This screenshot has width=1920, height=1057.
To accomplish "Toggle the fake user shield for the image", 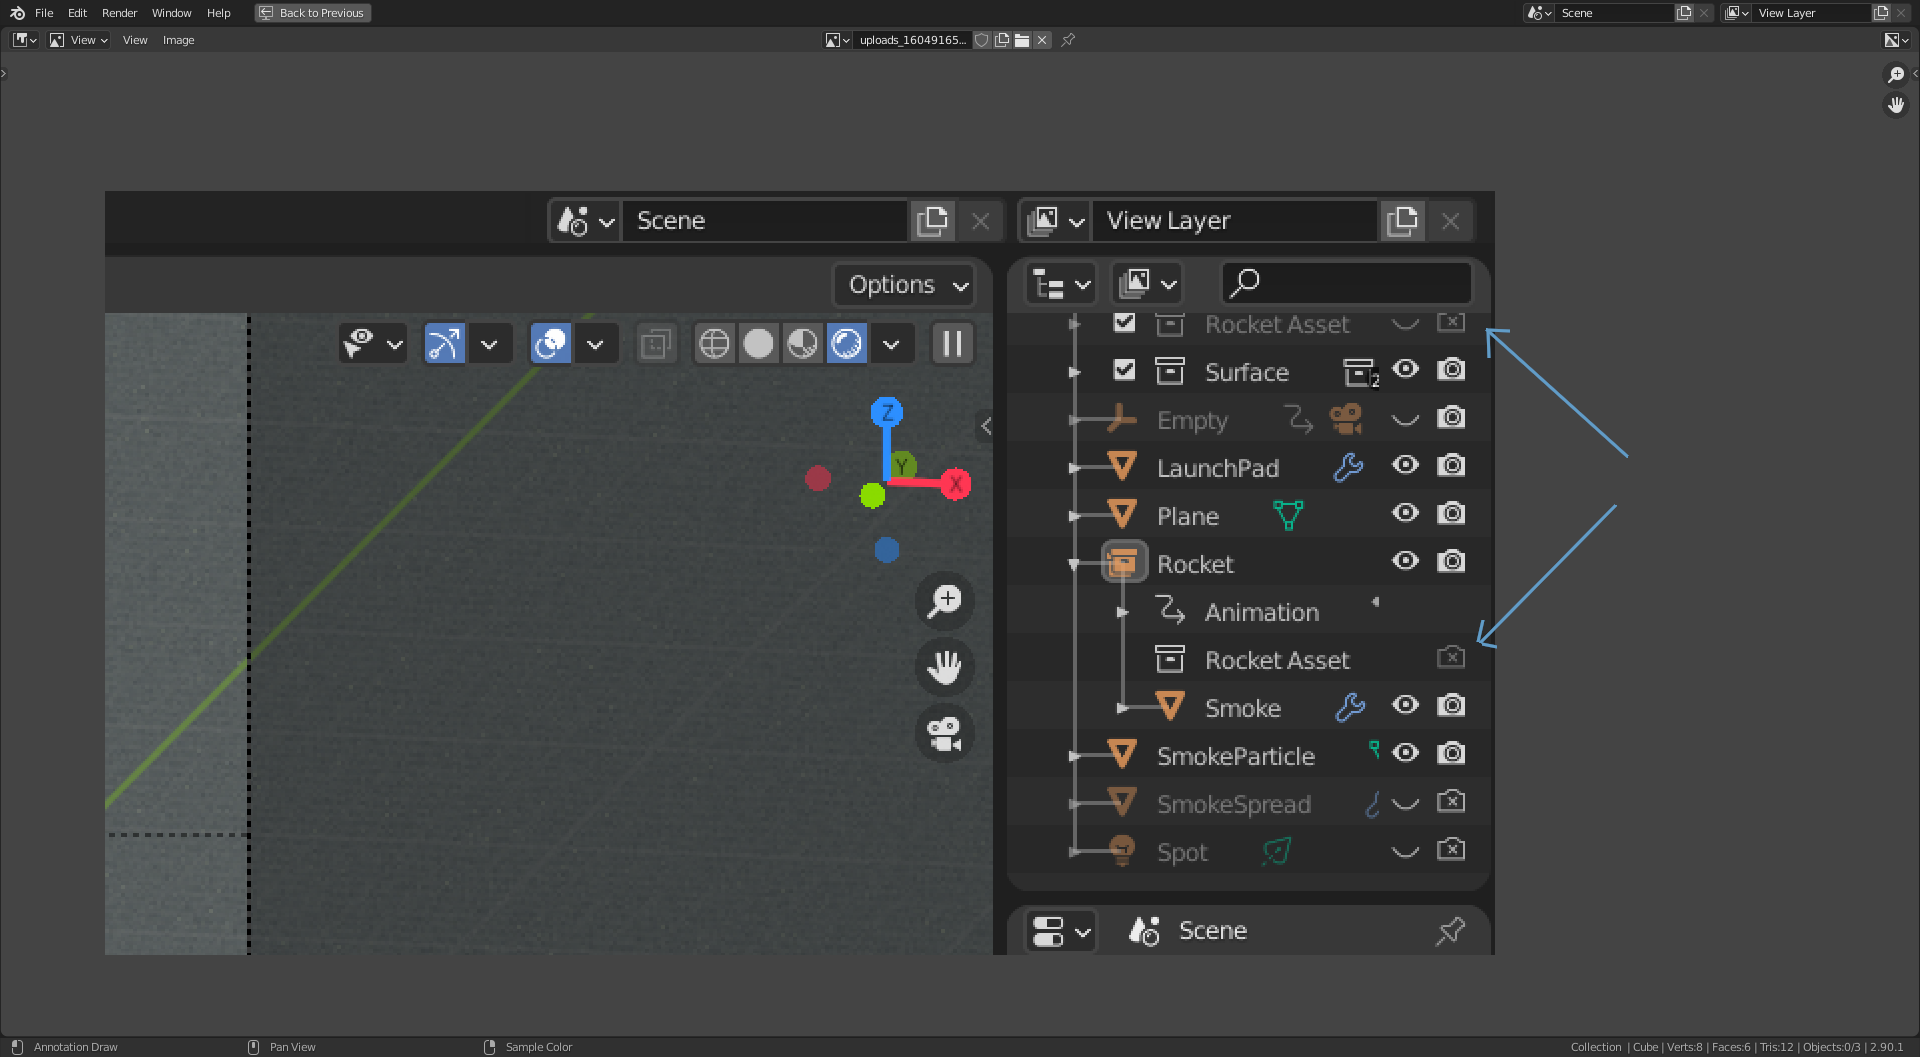I will (982, 40).
